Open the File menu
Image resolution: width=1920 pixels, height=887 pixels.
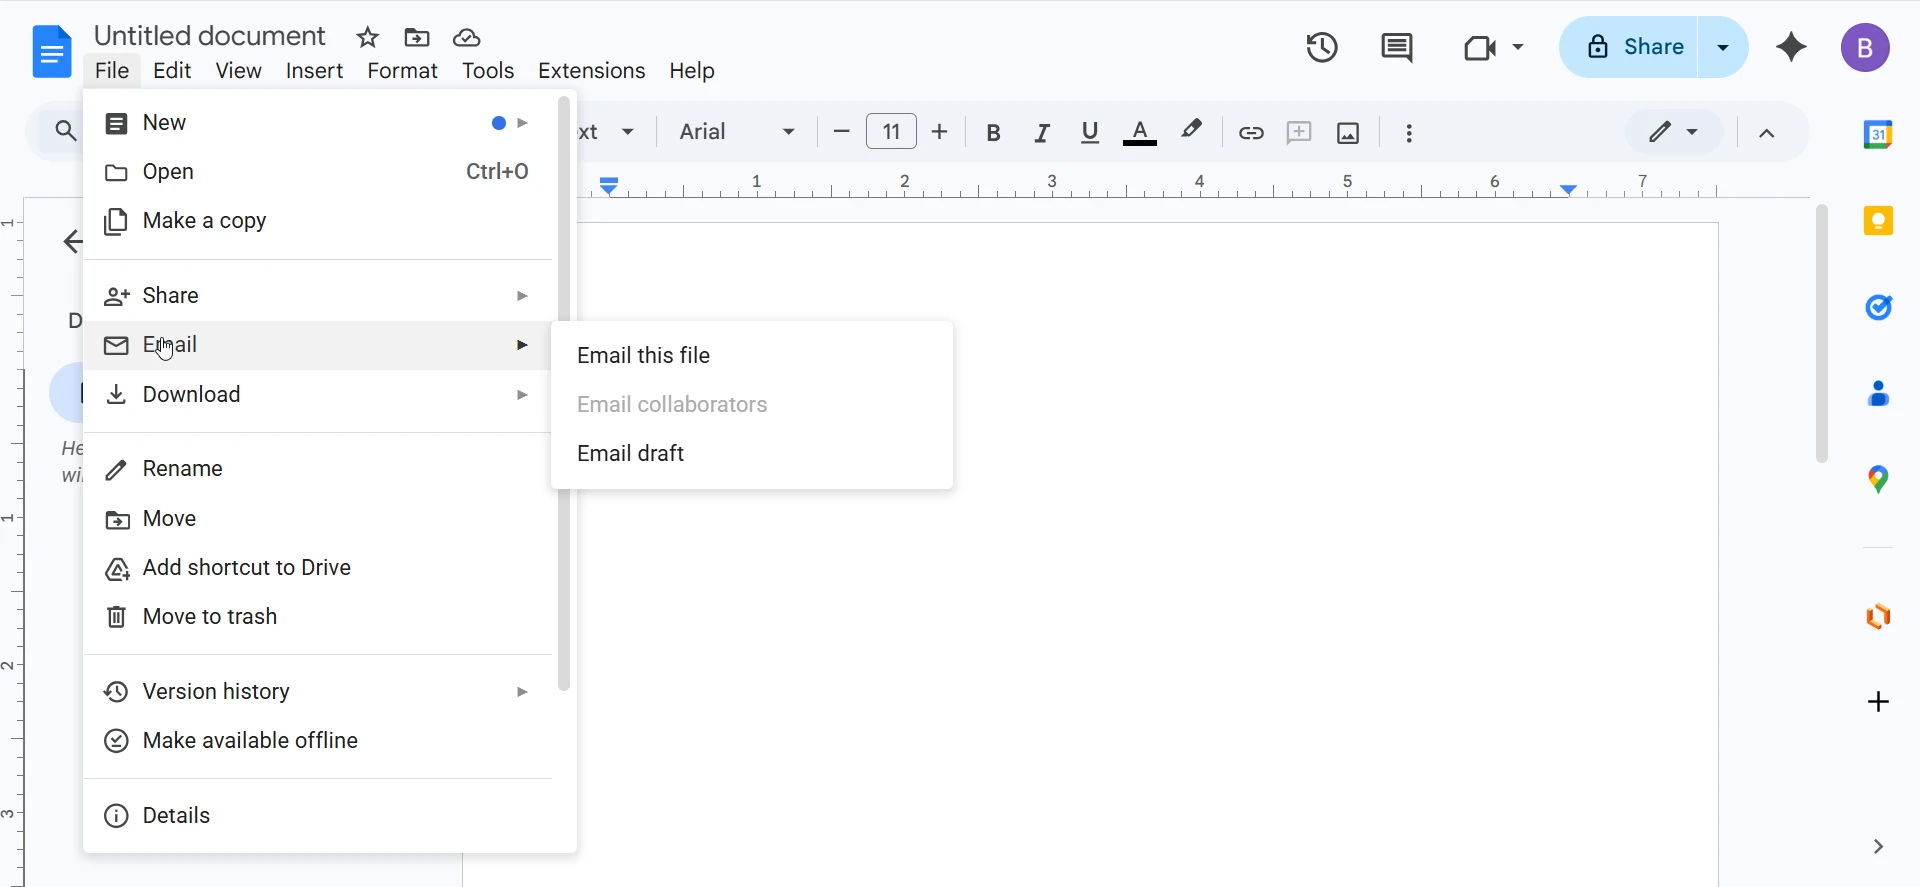(x=112, y=71)
